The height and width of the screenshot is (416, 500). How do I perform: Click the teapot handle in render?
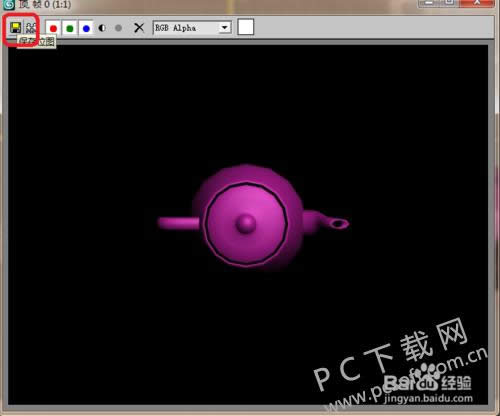(179, 223)
